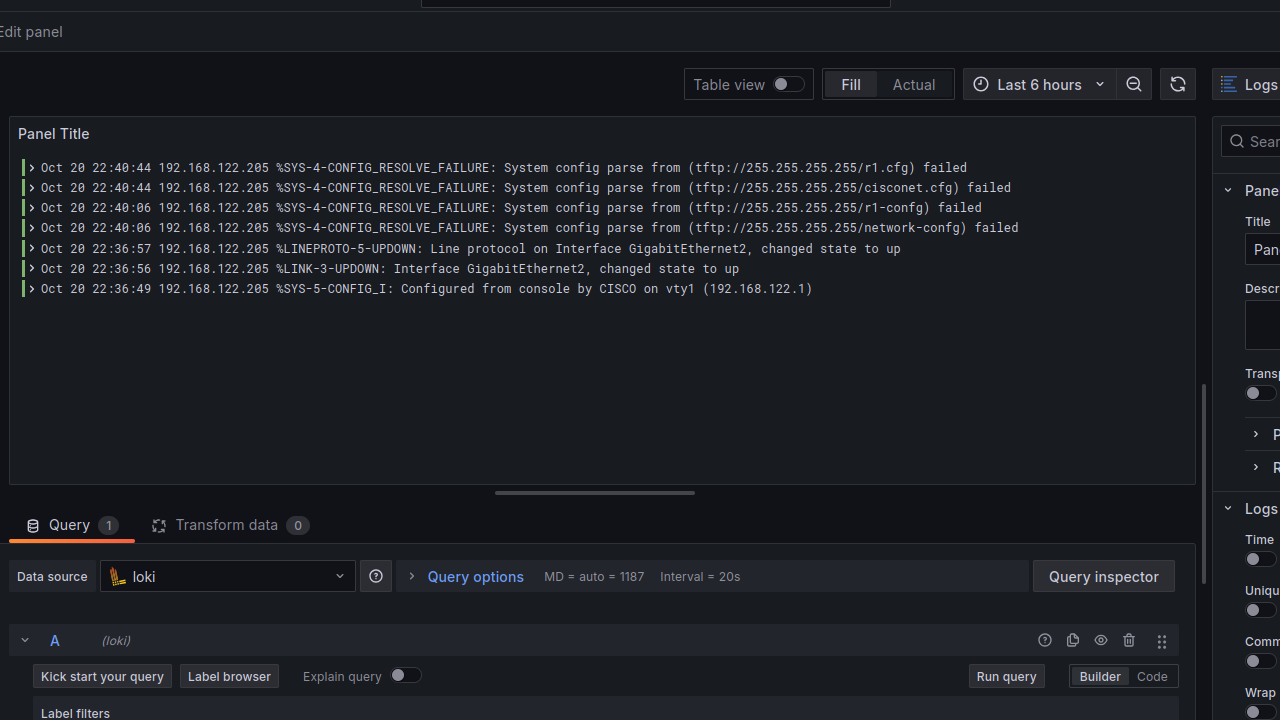Click the Panel Title header

(53, 133)
